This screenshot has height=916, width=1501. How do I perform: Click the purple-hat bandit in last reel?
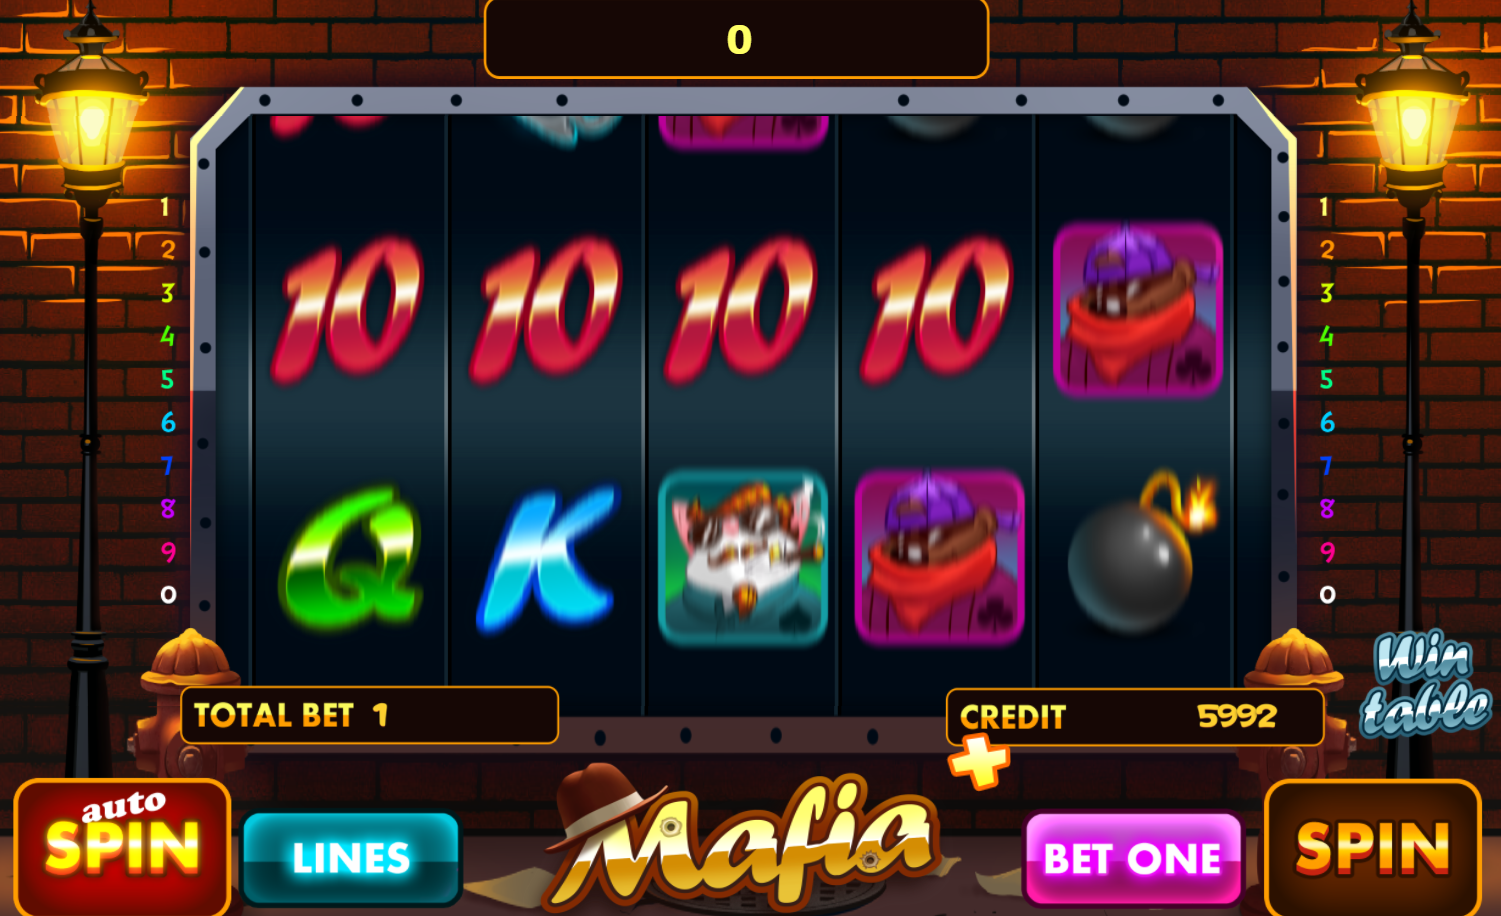click(1138, 309)
